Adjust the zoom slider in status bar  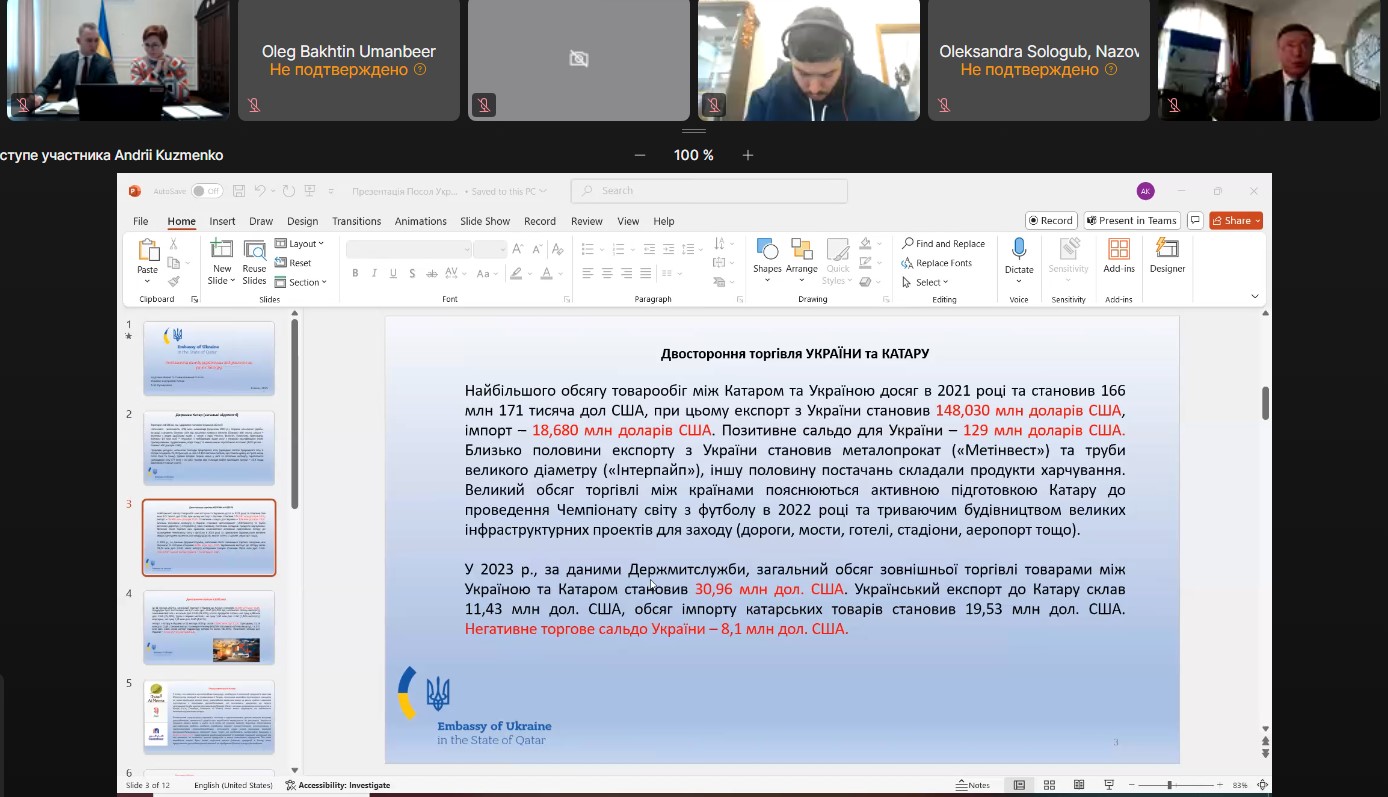tap(1169, 785)
